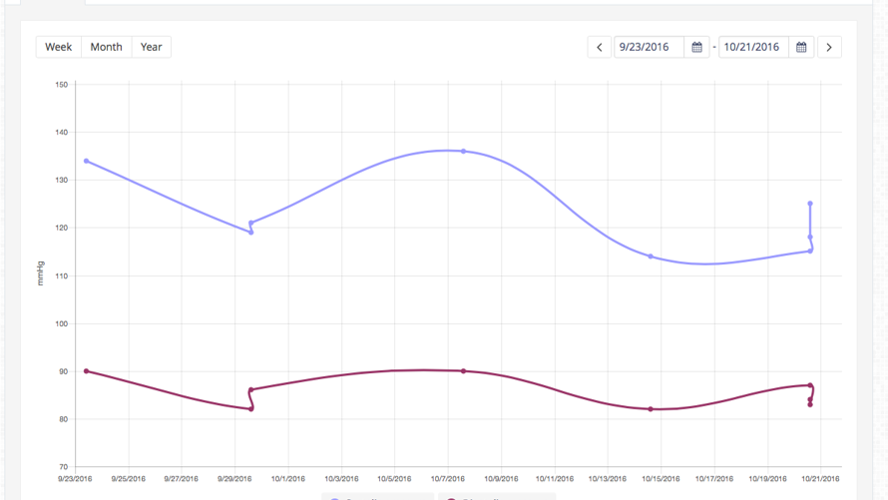Toggle the maroon series legend item
This screenshot has height=500, width=888.
tap(495, 497)
